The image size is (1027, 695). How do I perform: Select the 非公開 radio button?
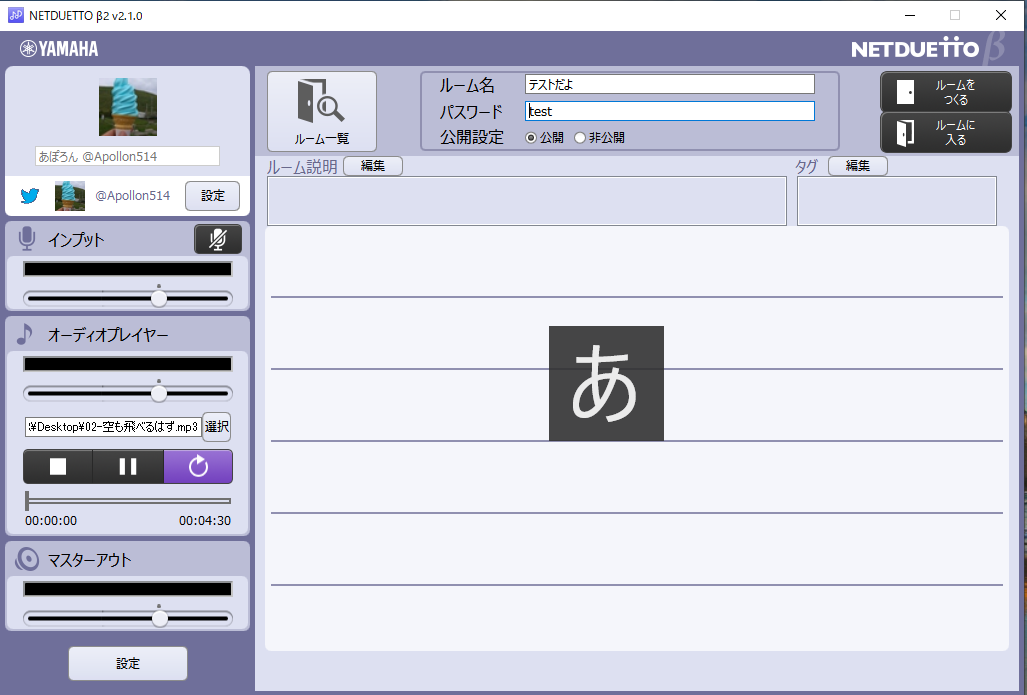[x=580, y=138]
